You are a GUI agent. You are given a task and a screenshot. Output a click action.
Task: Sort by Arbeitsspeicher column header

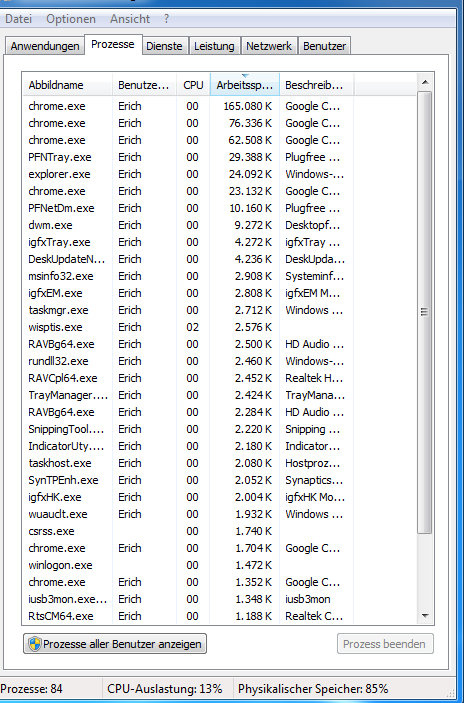coord(245,85)
